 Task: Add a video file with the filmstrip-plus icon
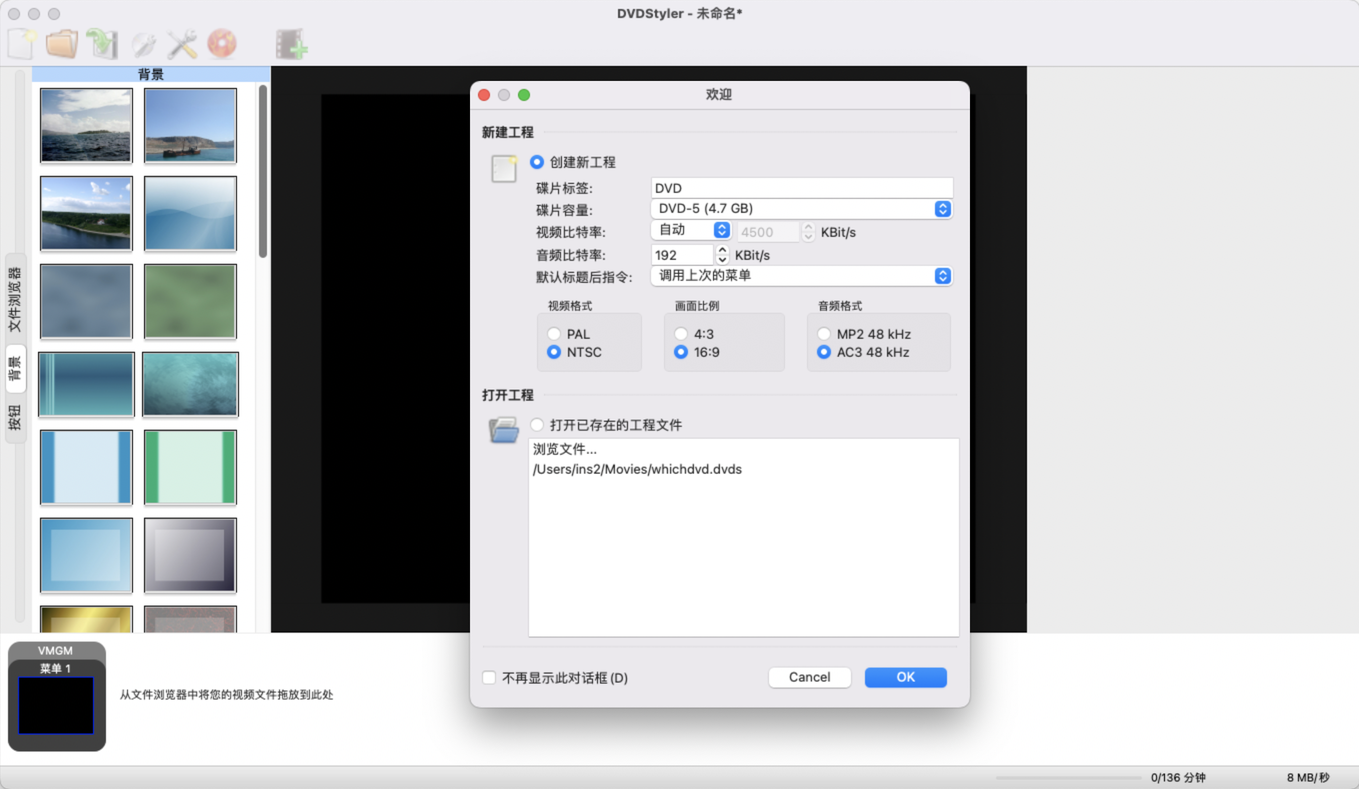[x=291, y=44]
